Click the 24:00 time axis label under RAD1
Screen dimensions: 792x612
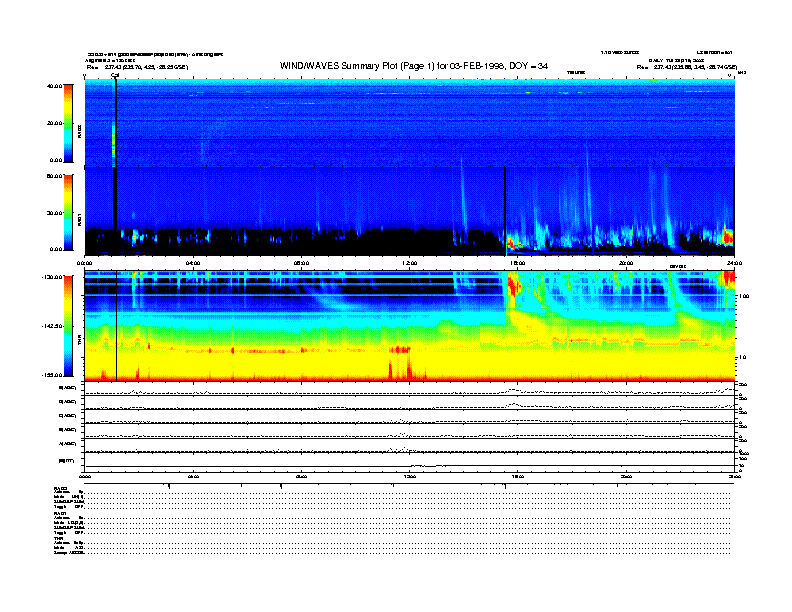(x=734, y=263)
